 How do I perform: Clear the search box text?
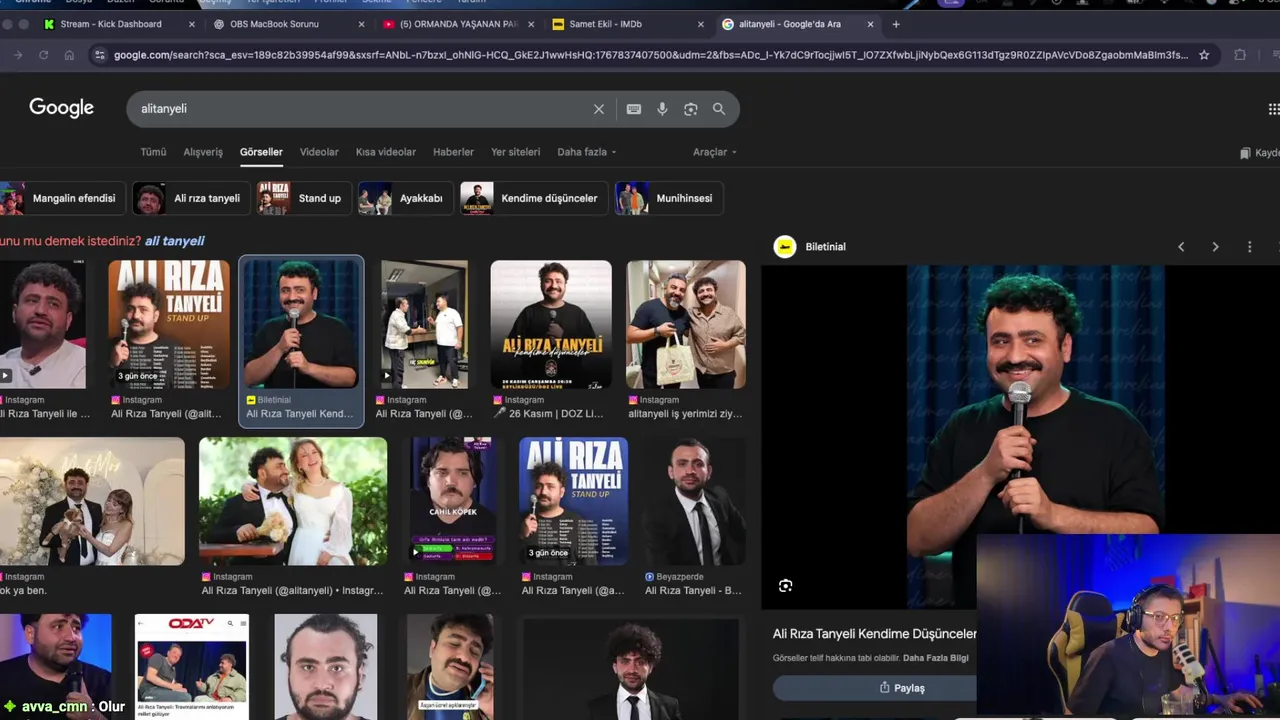pyautogui.click(x=599, y=109)
